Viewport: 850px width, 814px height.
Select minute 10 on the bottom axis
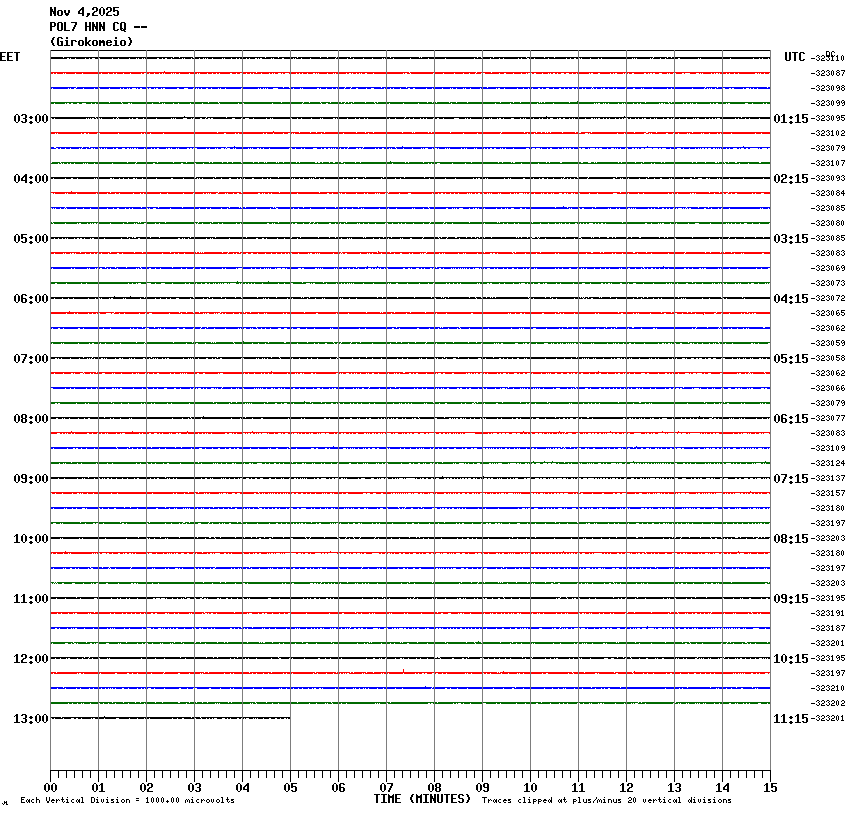530,788
